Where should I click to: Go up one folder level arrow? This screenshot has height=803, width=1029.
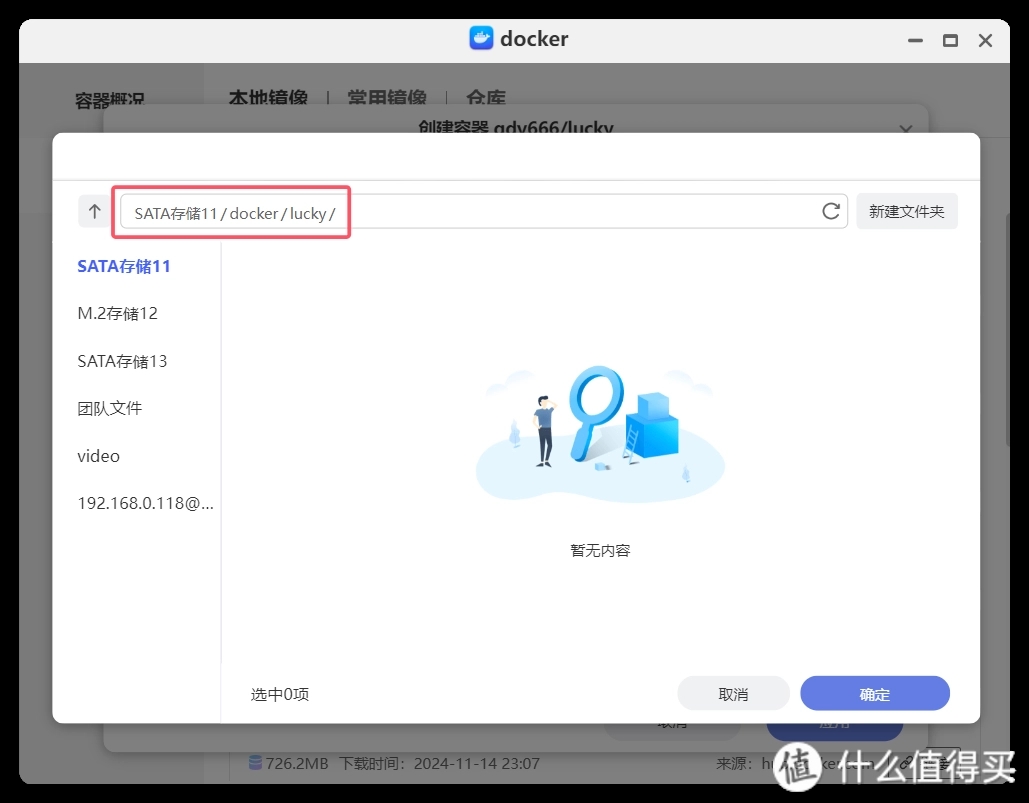94,211
